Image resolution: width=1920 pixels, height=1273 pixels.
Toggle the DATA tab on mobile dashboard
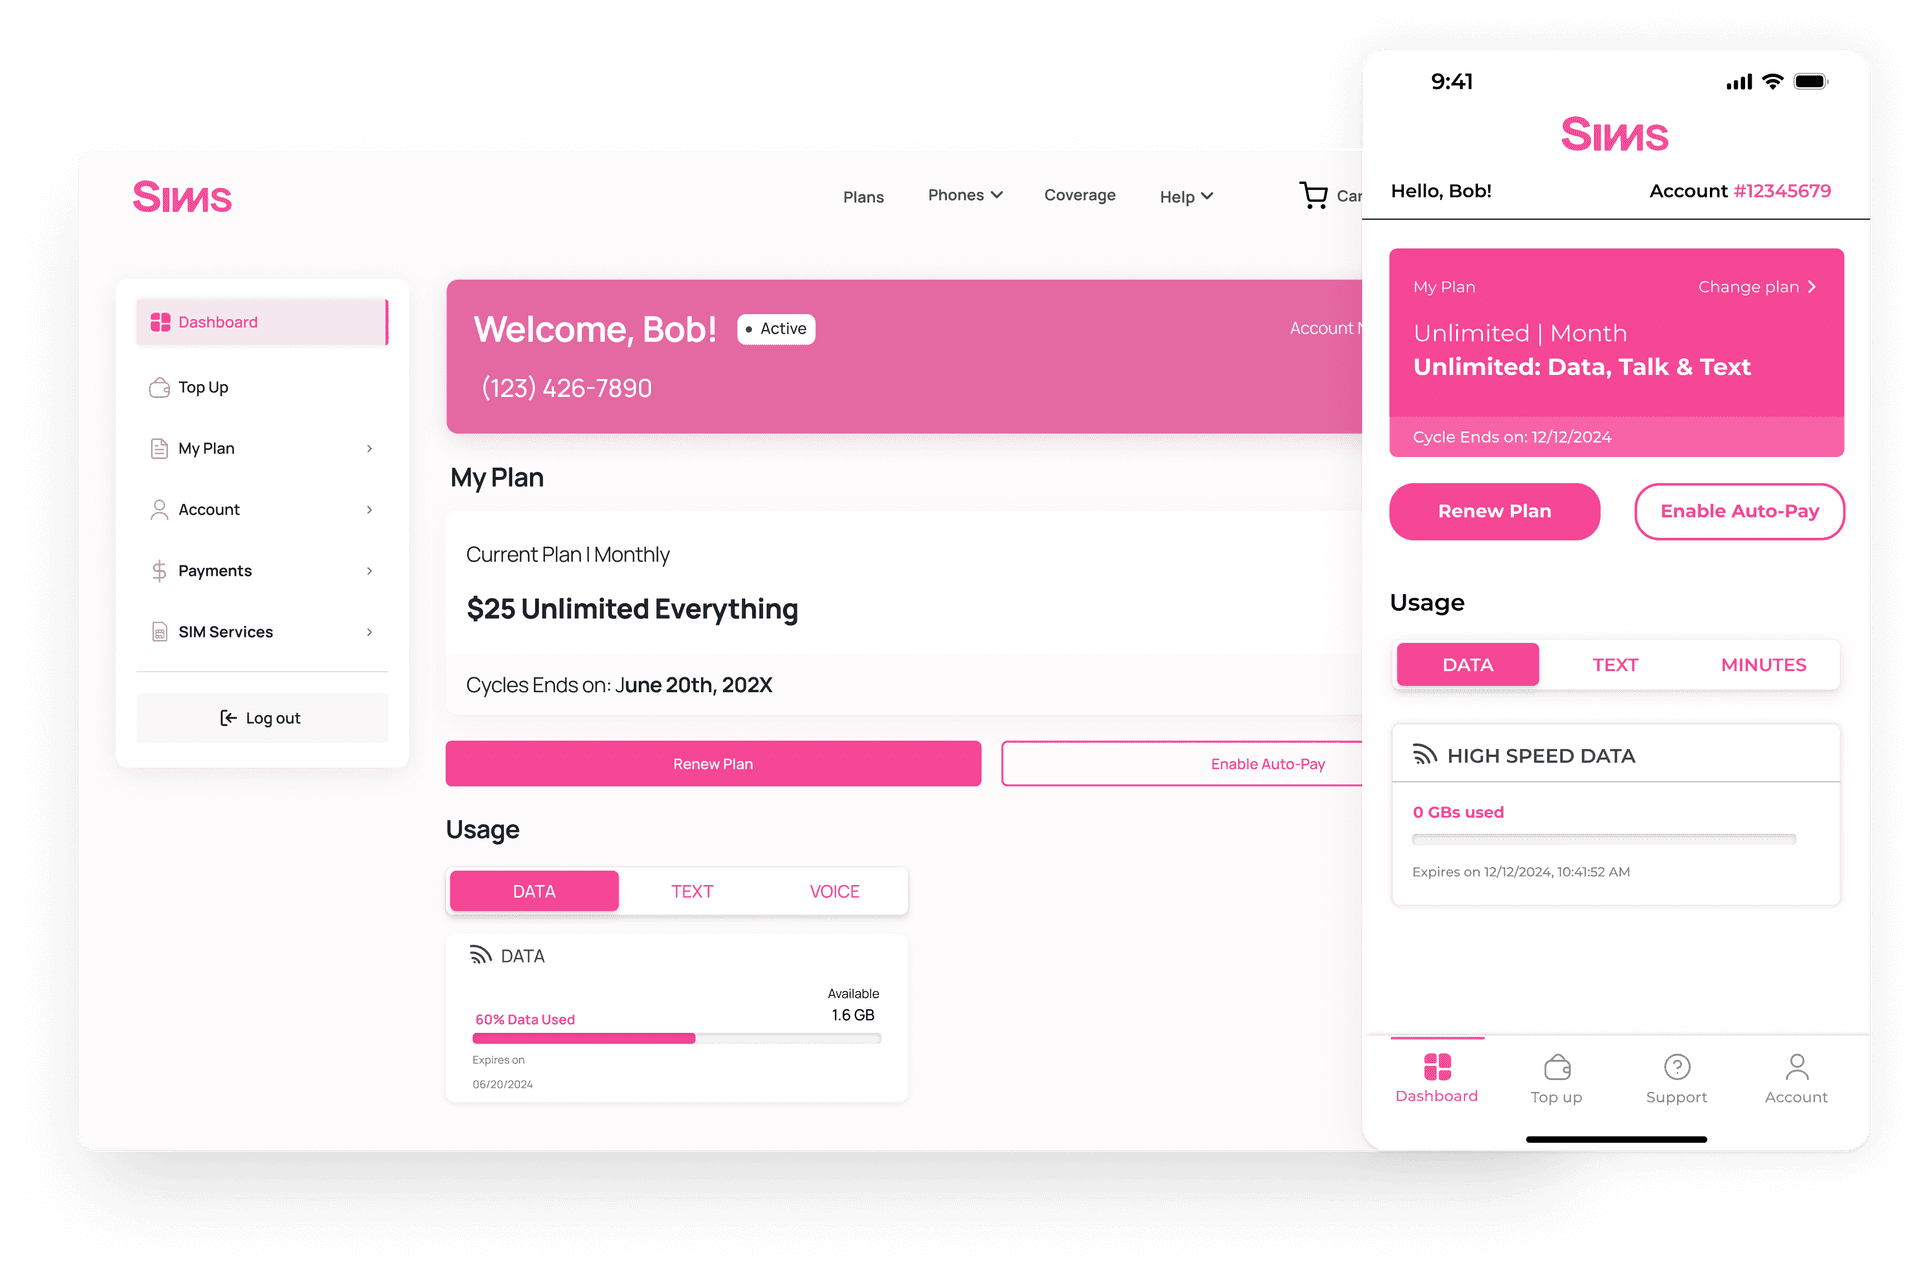1467,663
